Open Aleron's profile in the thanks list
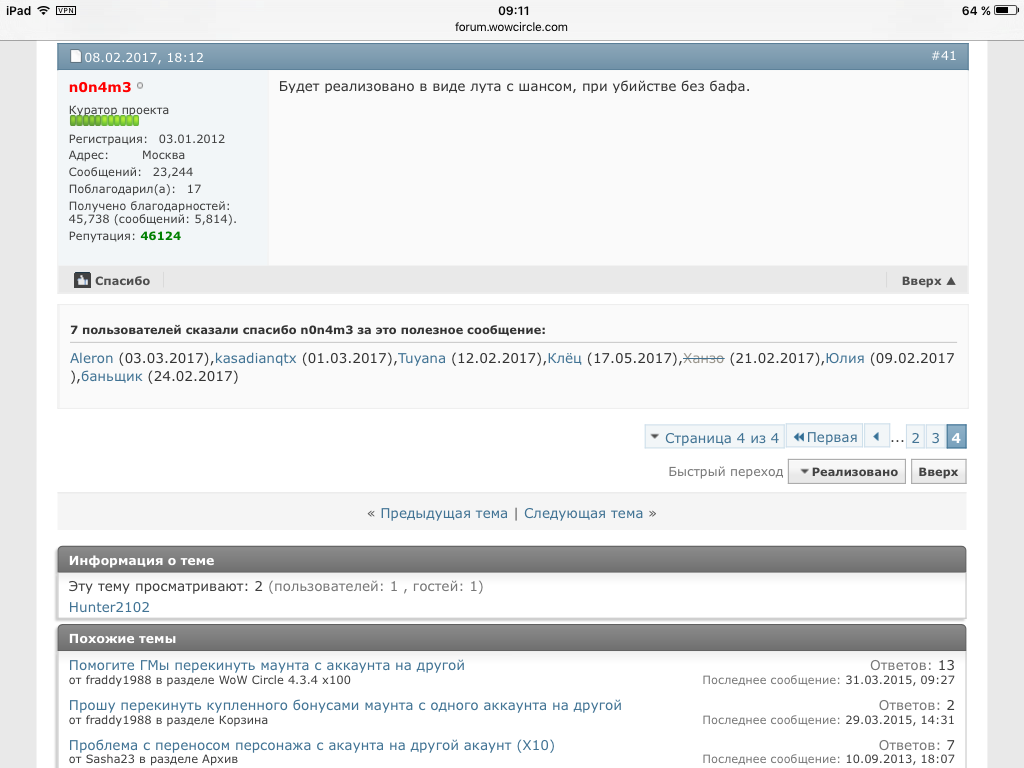This screenshot has height=768, width=1024. tap(92, 358)
